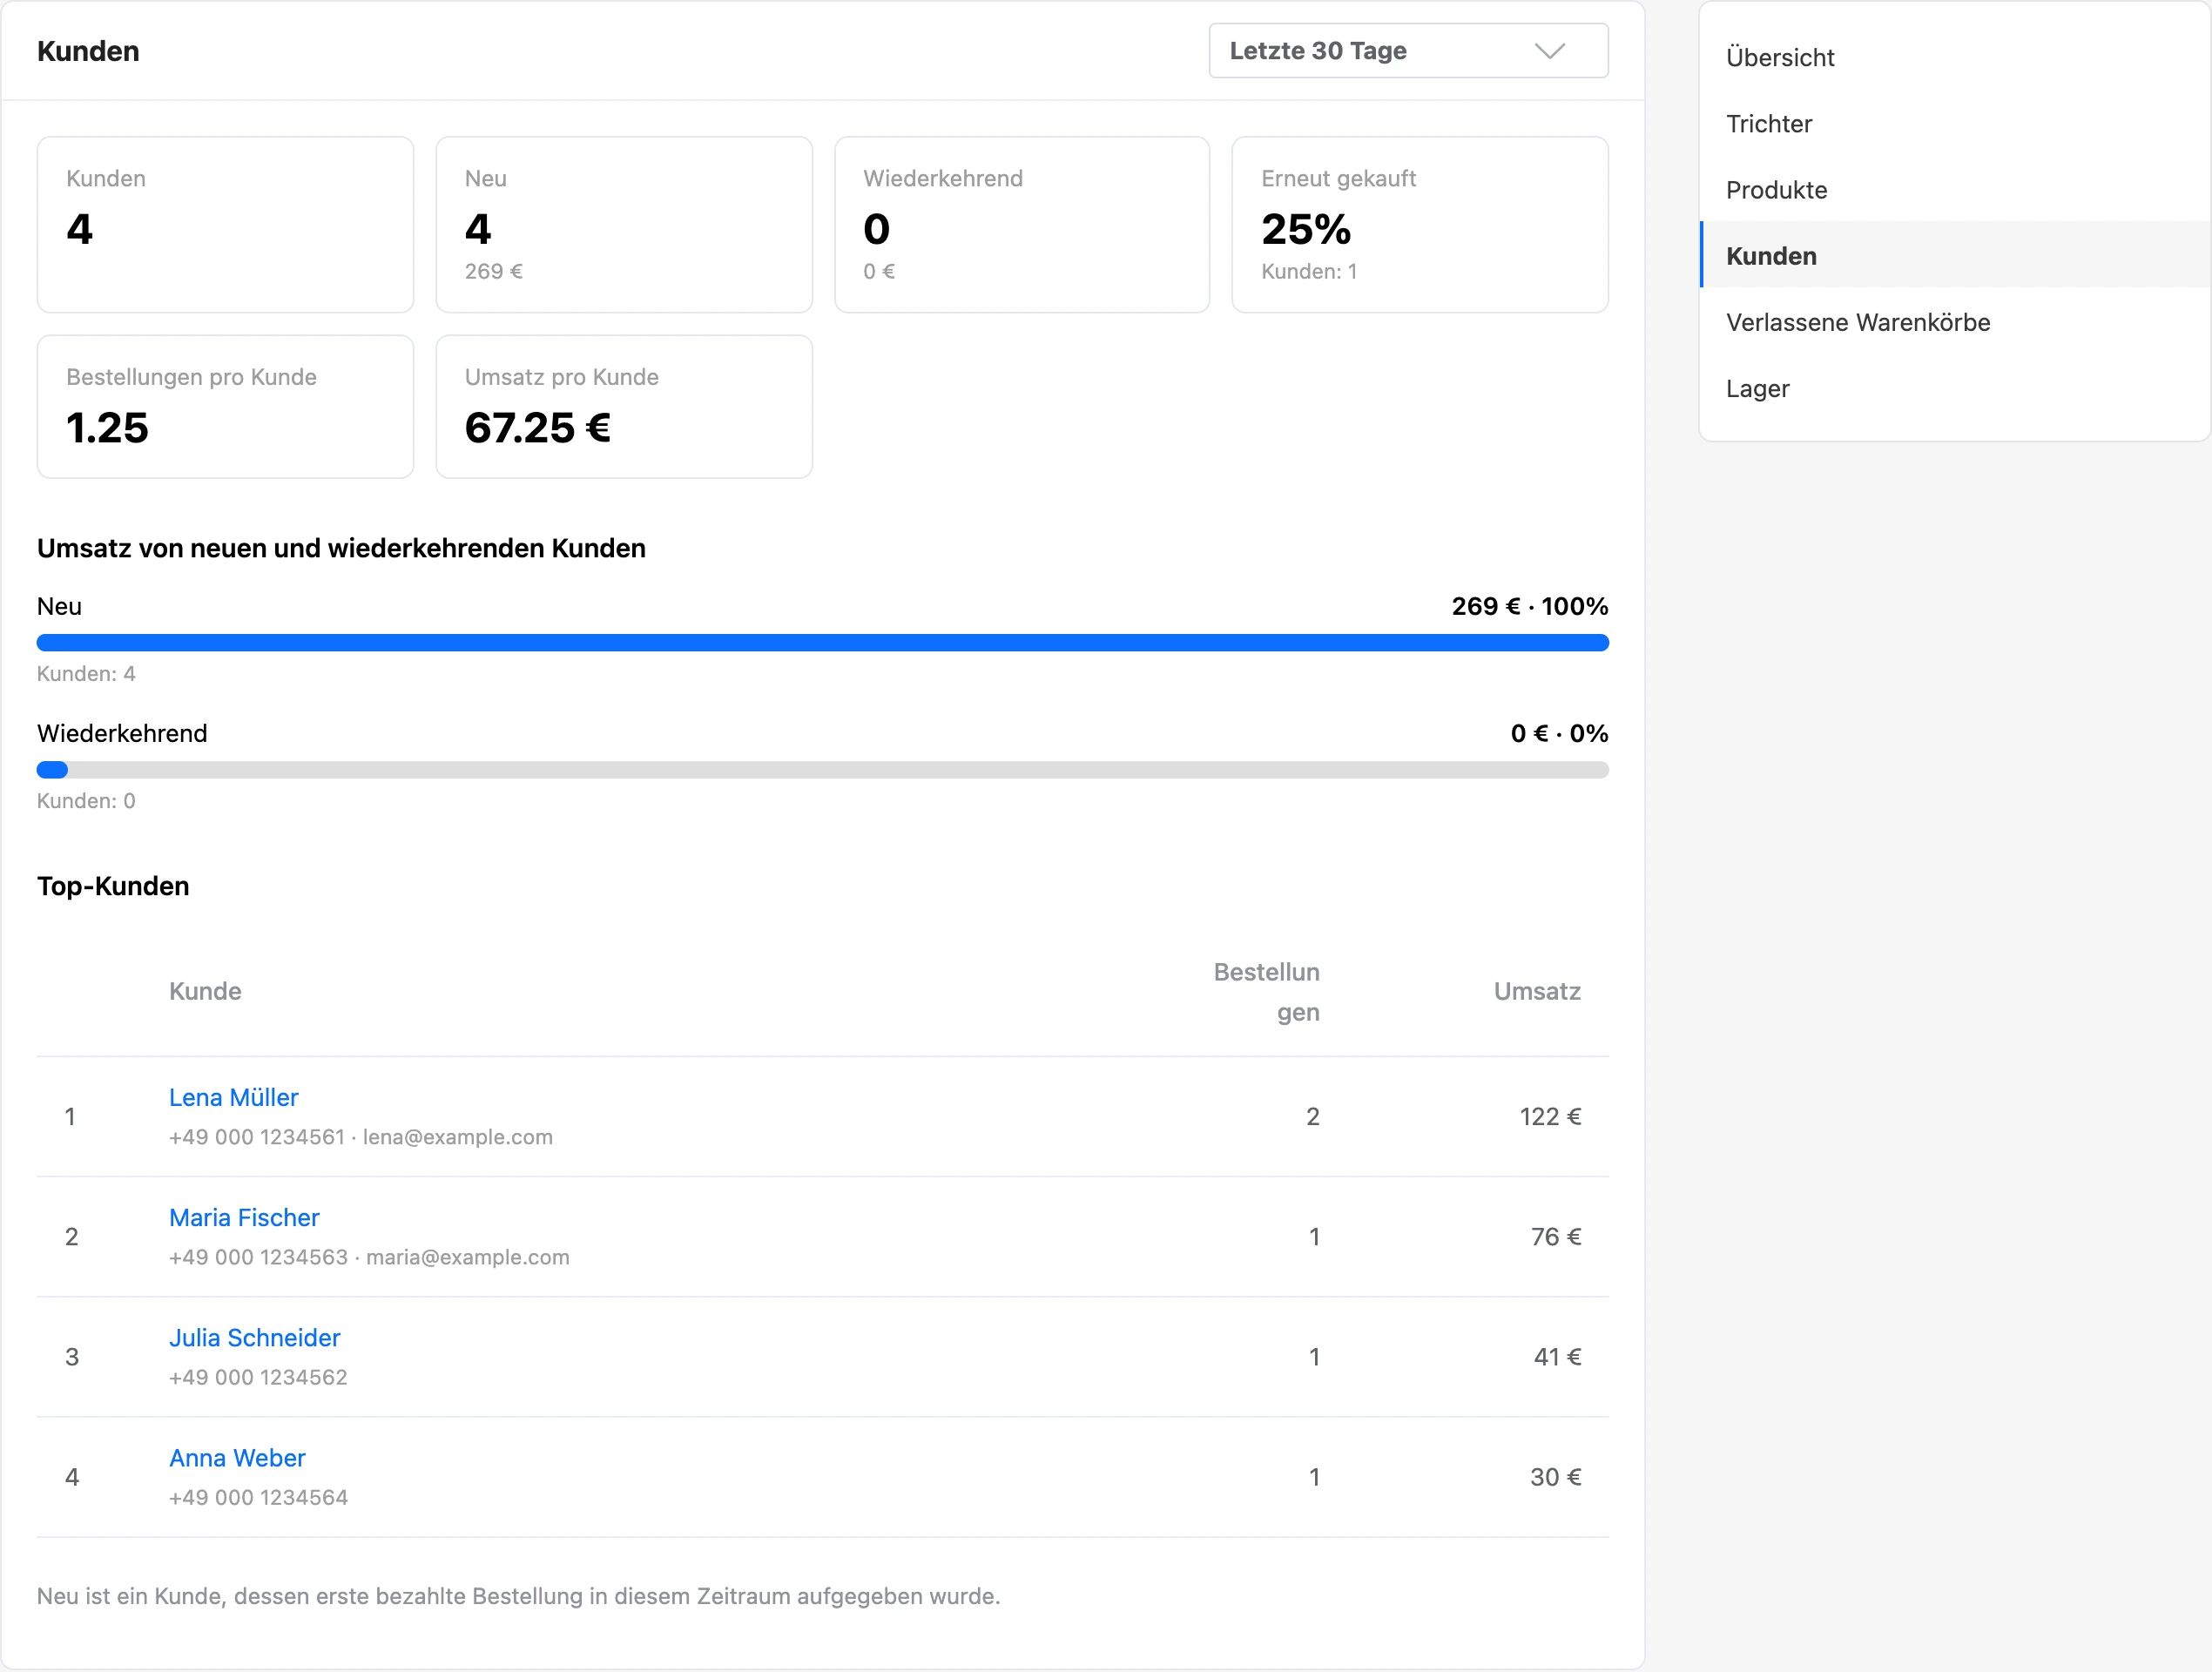Open customer Anna Weber profile
This screenshot has width=2212, height=1672.
pos(237,1457)
